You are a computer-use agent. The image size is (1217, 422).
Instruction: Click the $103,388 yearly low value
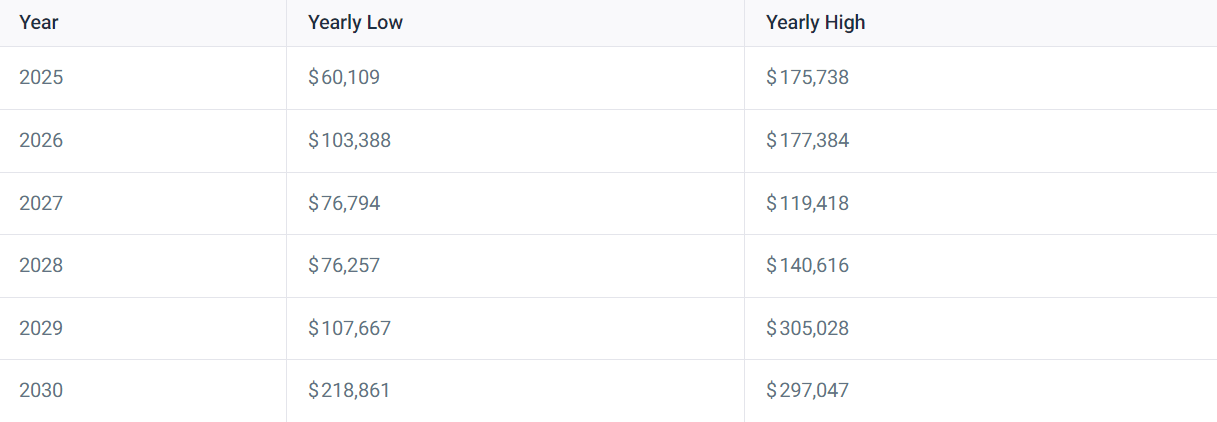(x=349, y=140)
